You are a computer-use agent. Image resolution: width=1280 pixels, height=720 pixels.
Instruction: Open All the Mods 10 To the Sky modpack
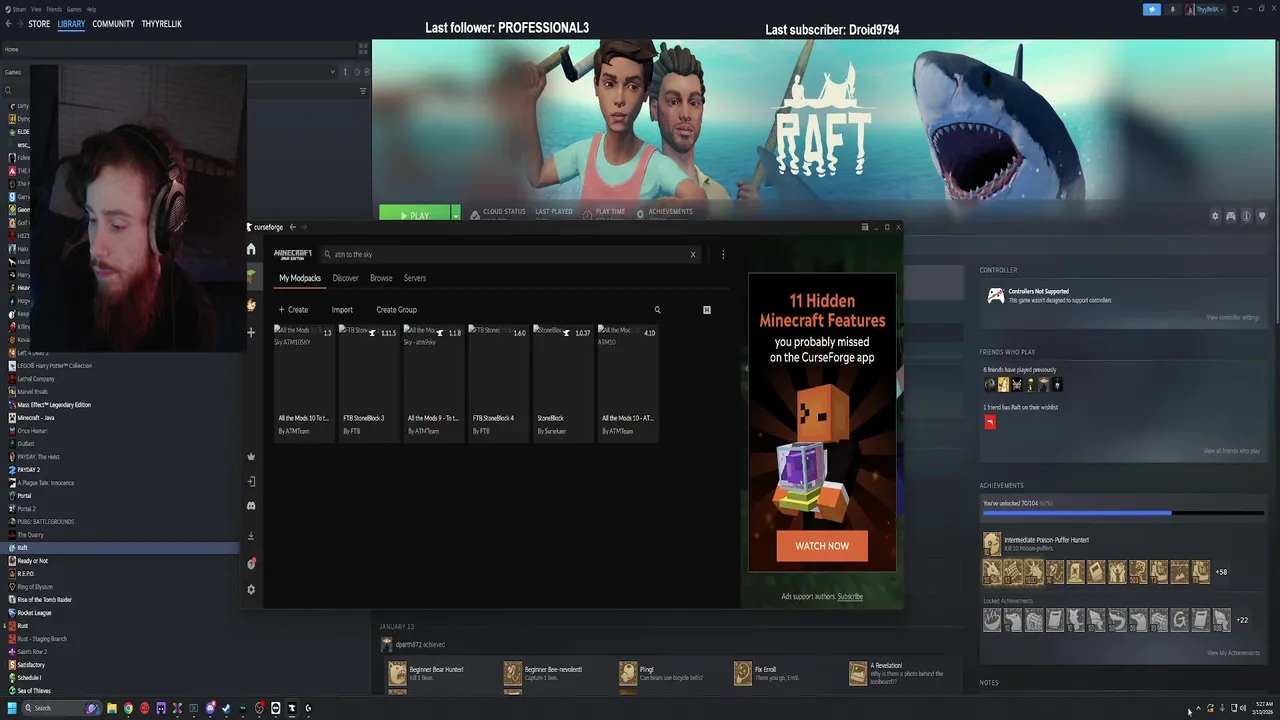304,382
